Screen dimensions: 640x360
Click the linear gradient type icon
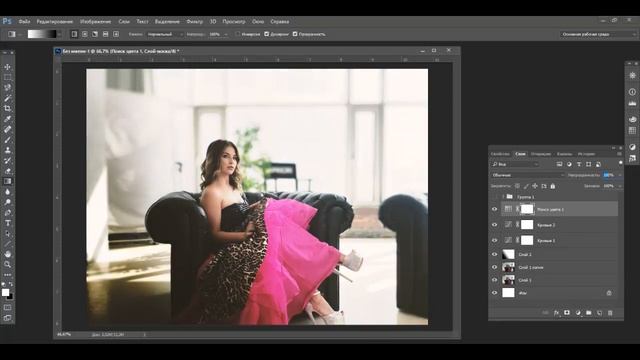pos(74,34)
